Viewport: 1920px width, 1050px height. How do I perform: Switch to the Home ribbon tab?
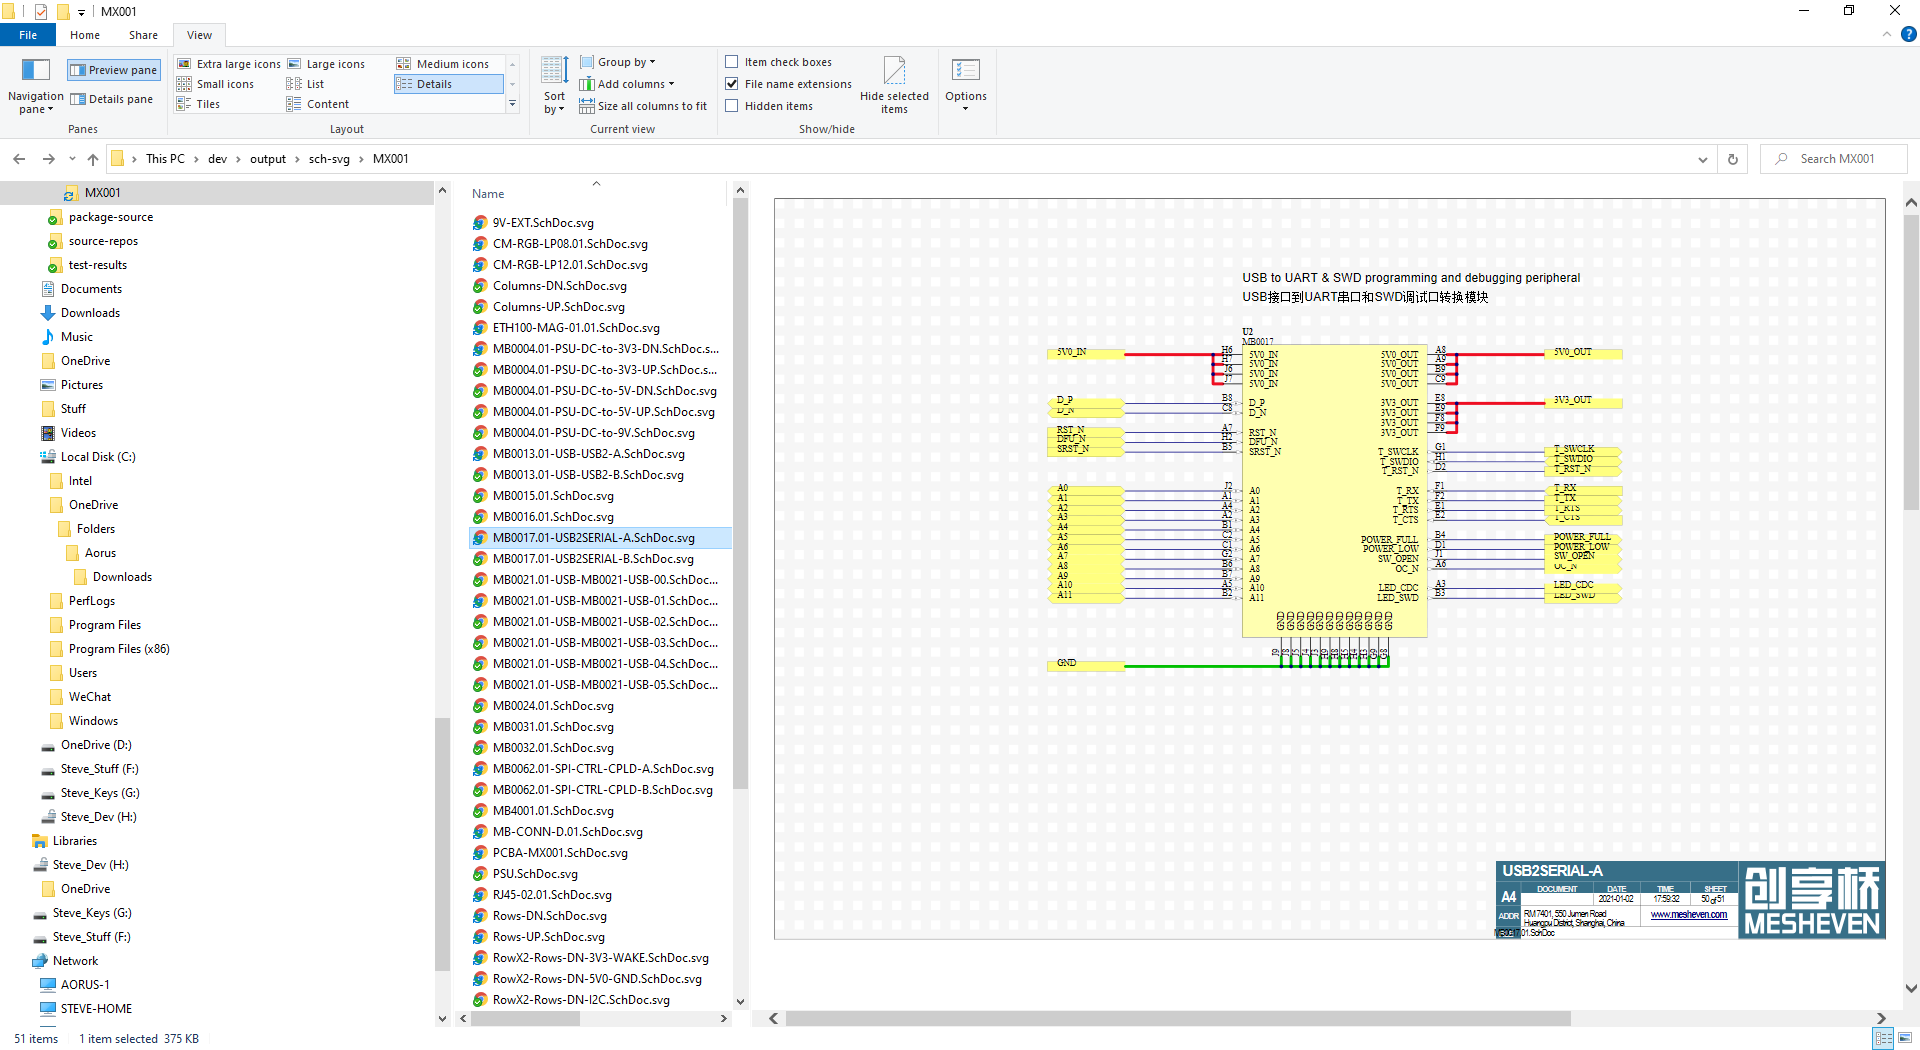85,35
